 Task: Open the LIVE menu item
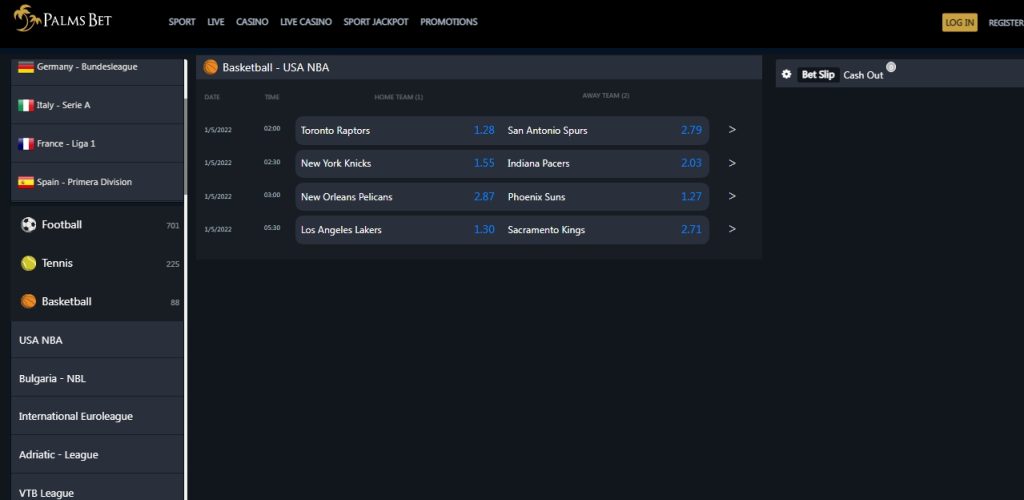tap(216, 22)
